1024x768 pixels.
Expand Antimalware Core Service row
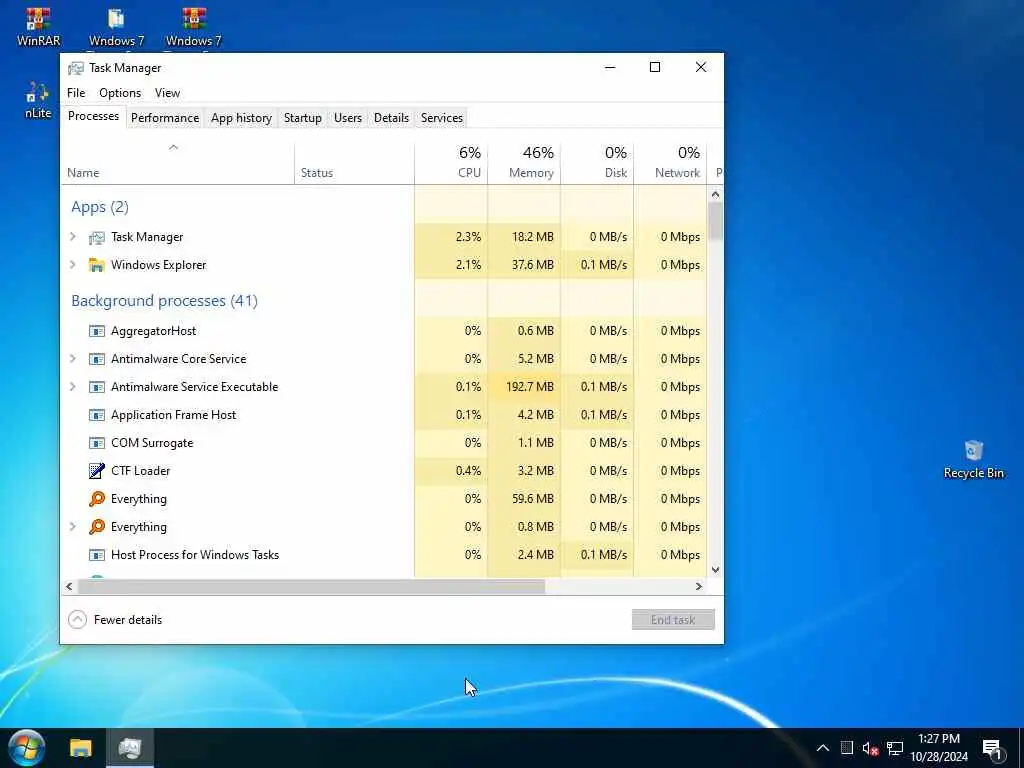pyautogui.click(x=73, y=359)
